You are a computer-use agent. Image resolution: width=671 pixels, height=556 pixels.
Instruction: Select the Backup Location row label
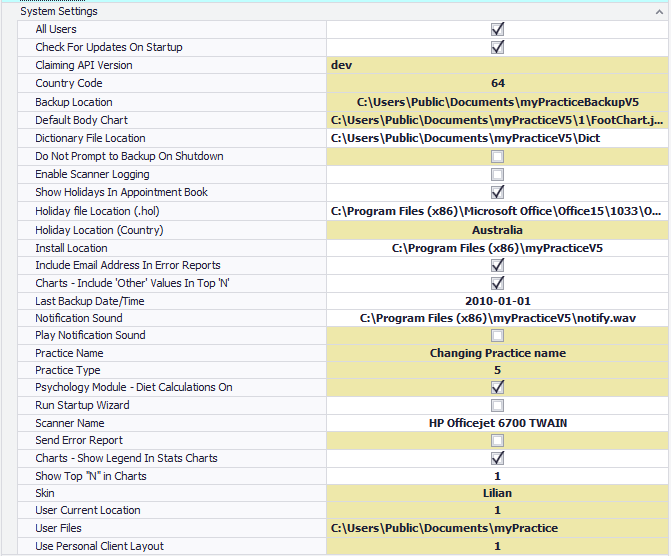click(74, 102)
